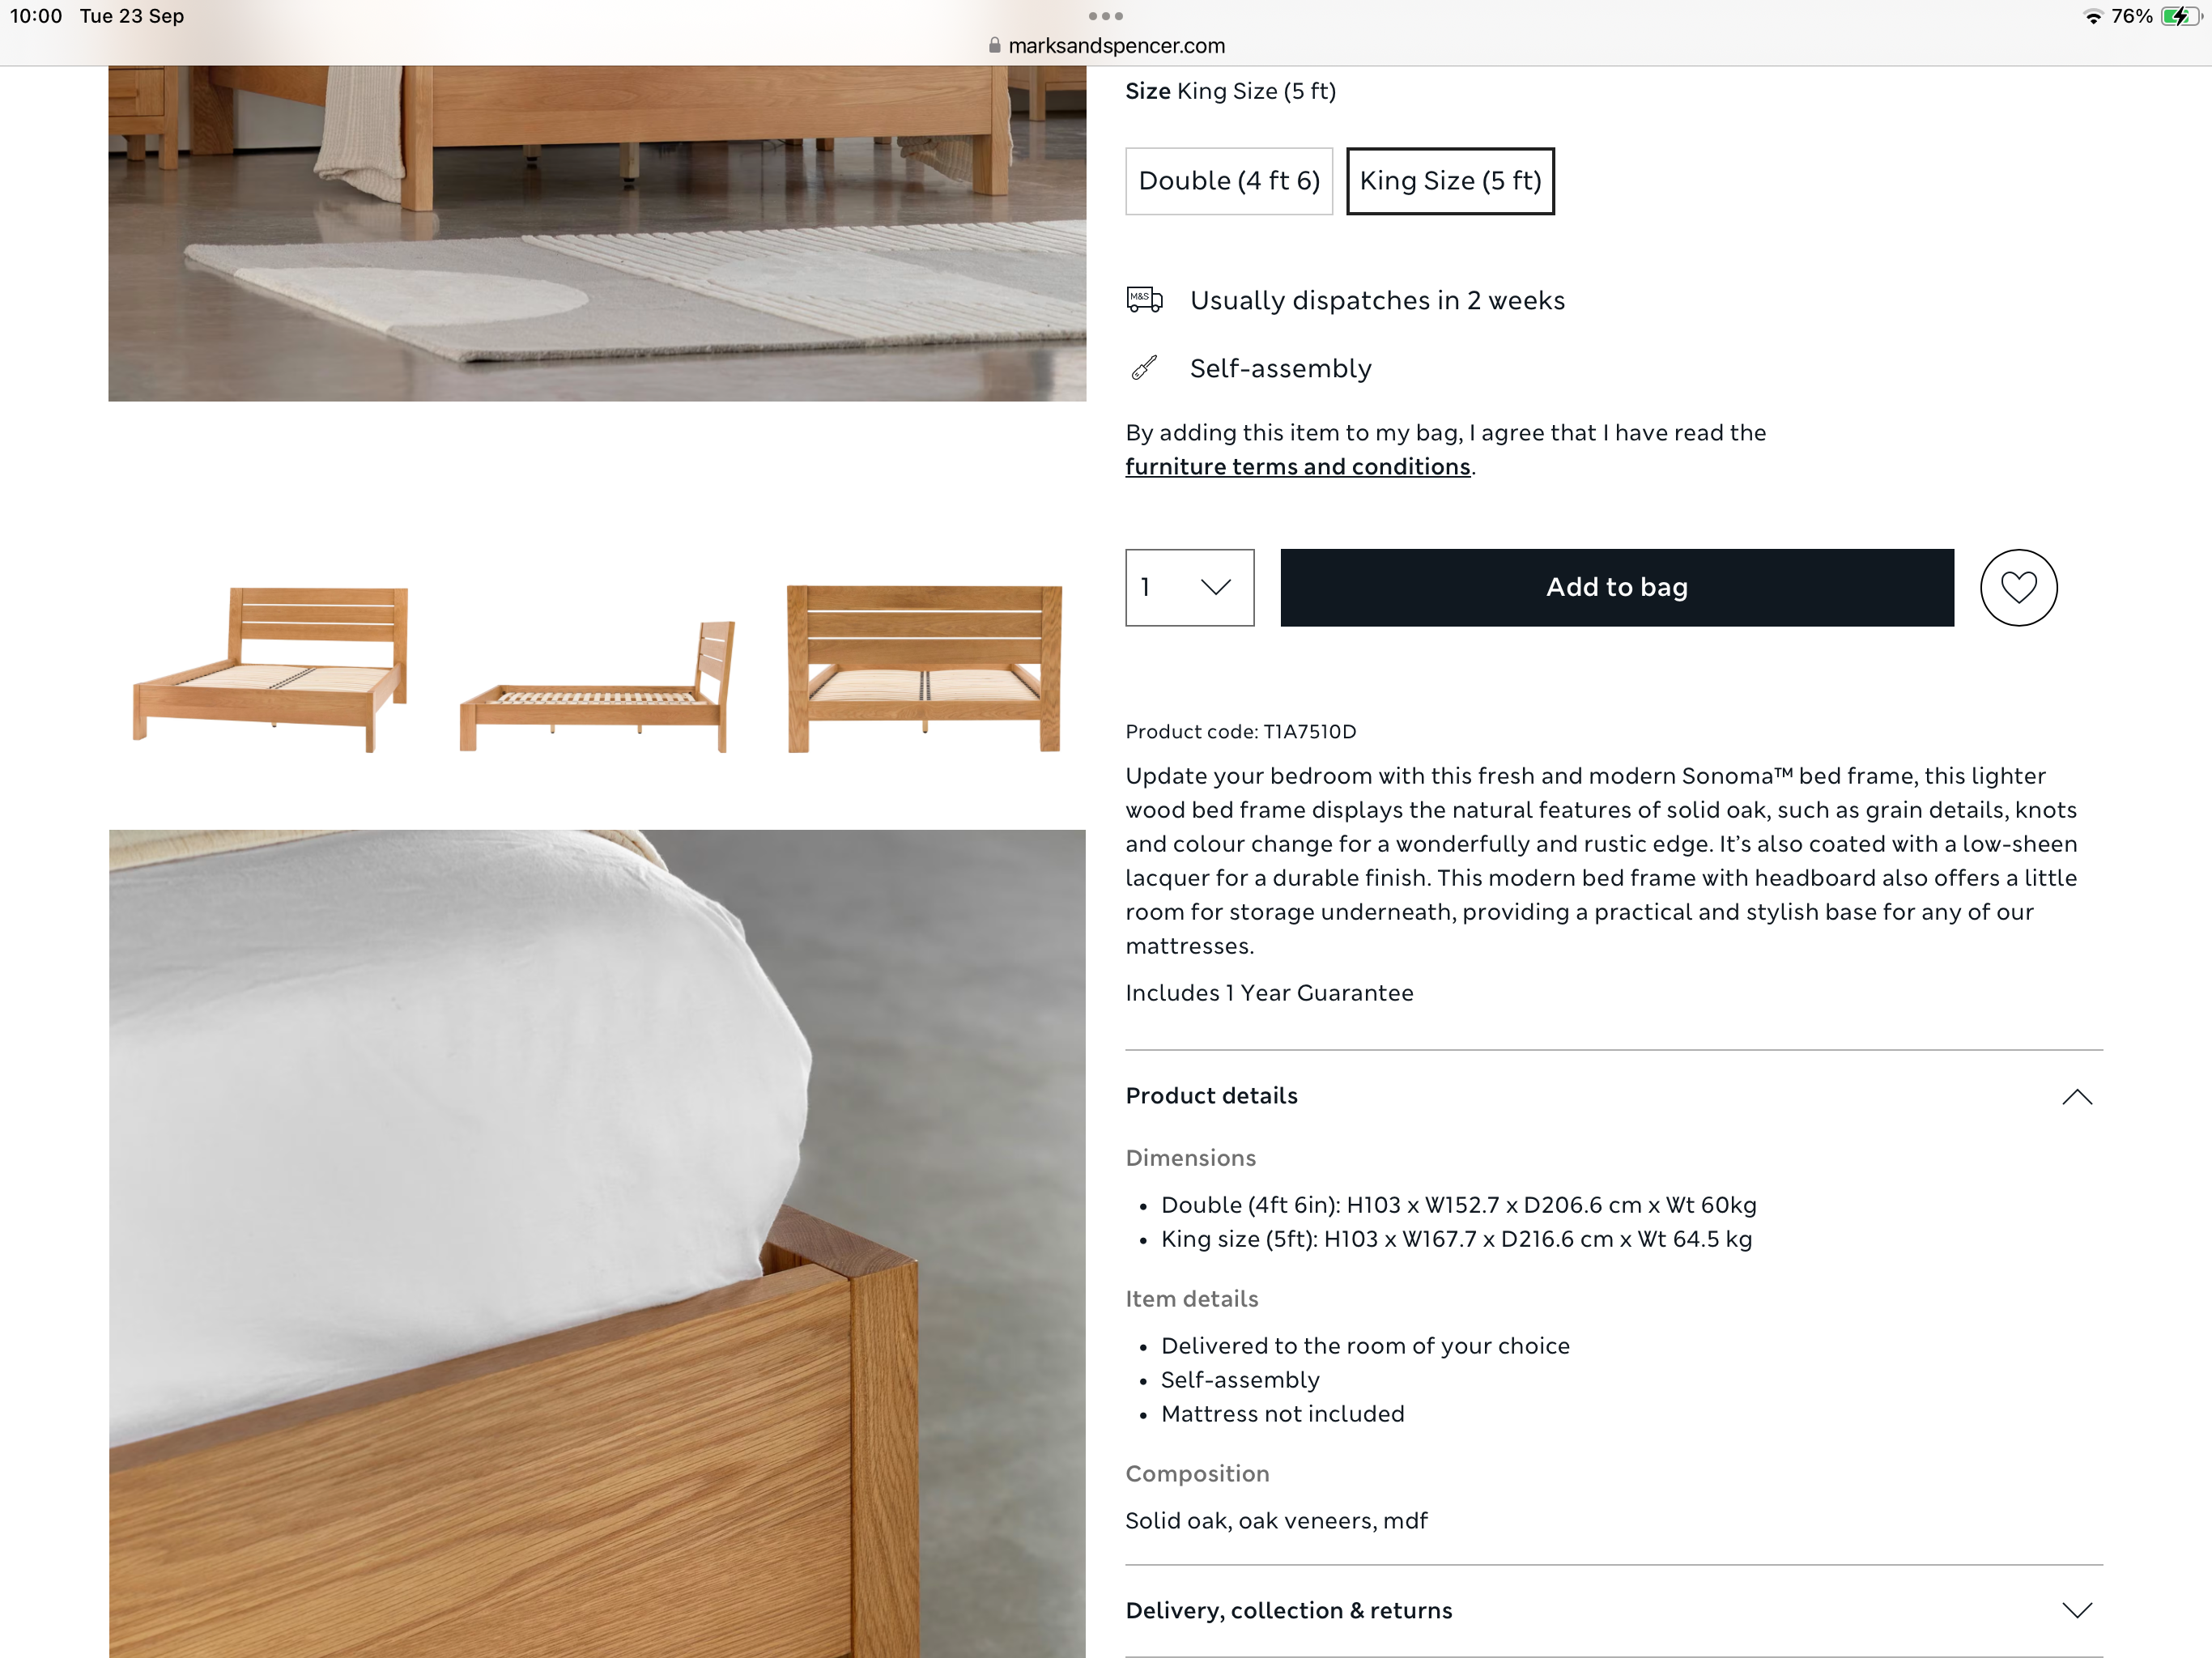Screen dimensions: 2212x1658
Task: Open close-up bed corner image
Action: tap(597, 1243)
